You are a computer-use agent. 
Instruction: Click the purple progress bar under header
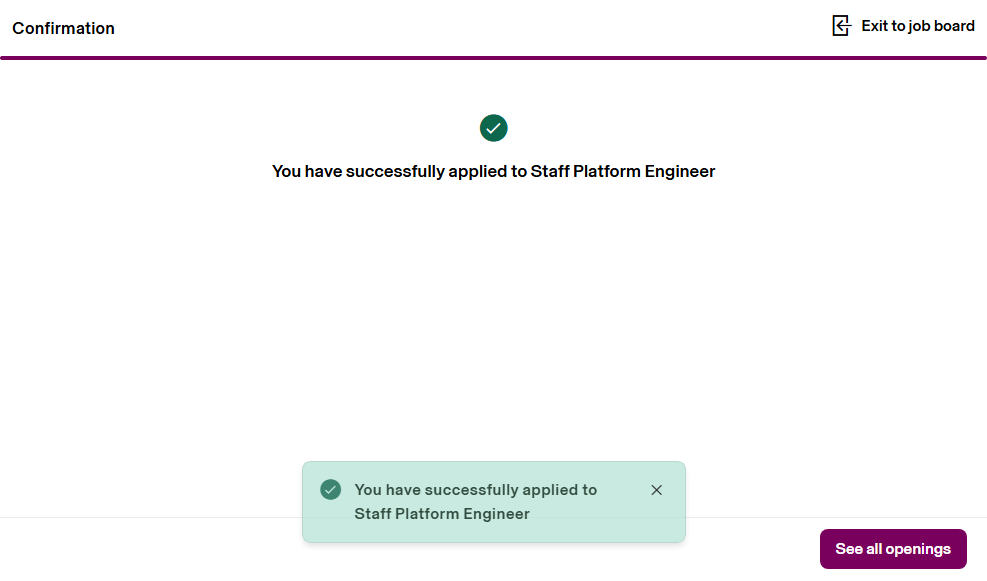[493, 58]
